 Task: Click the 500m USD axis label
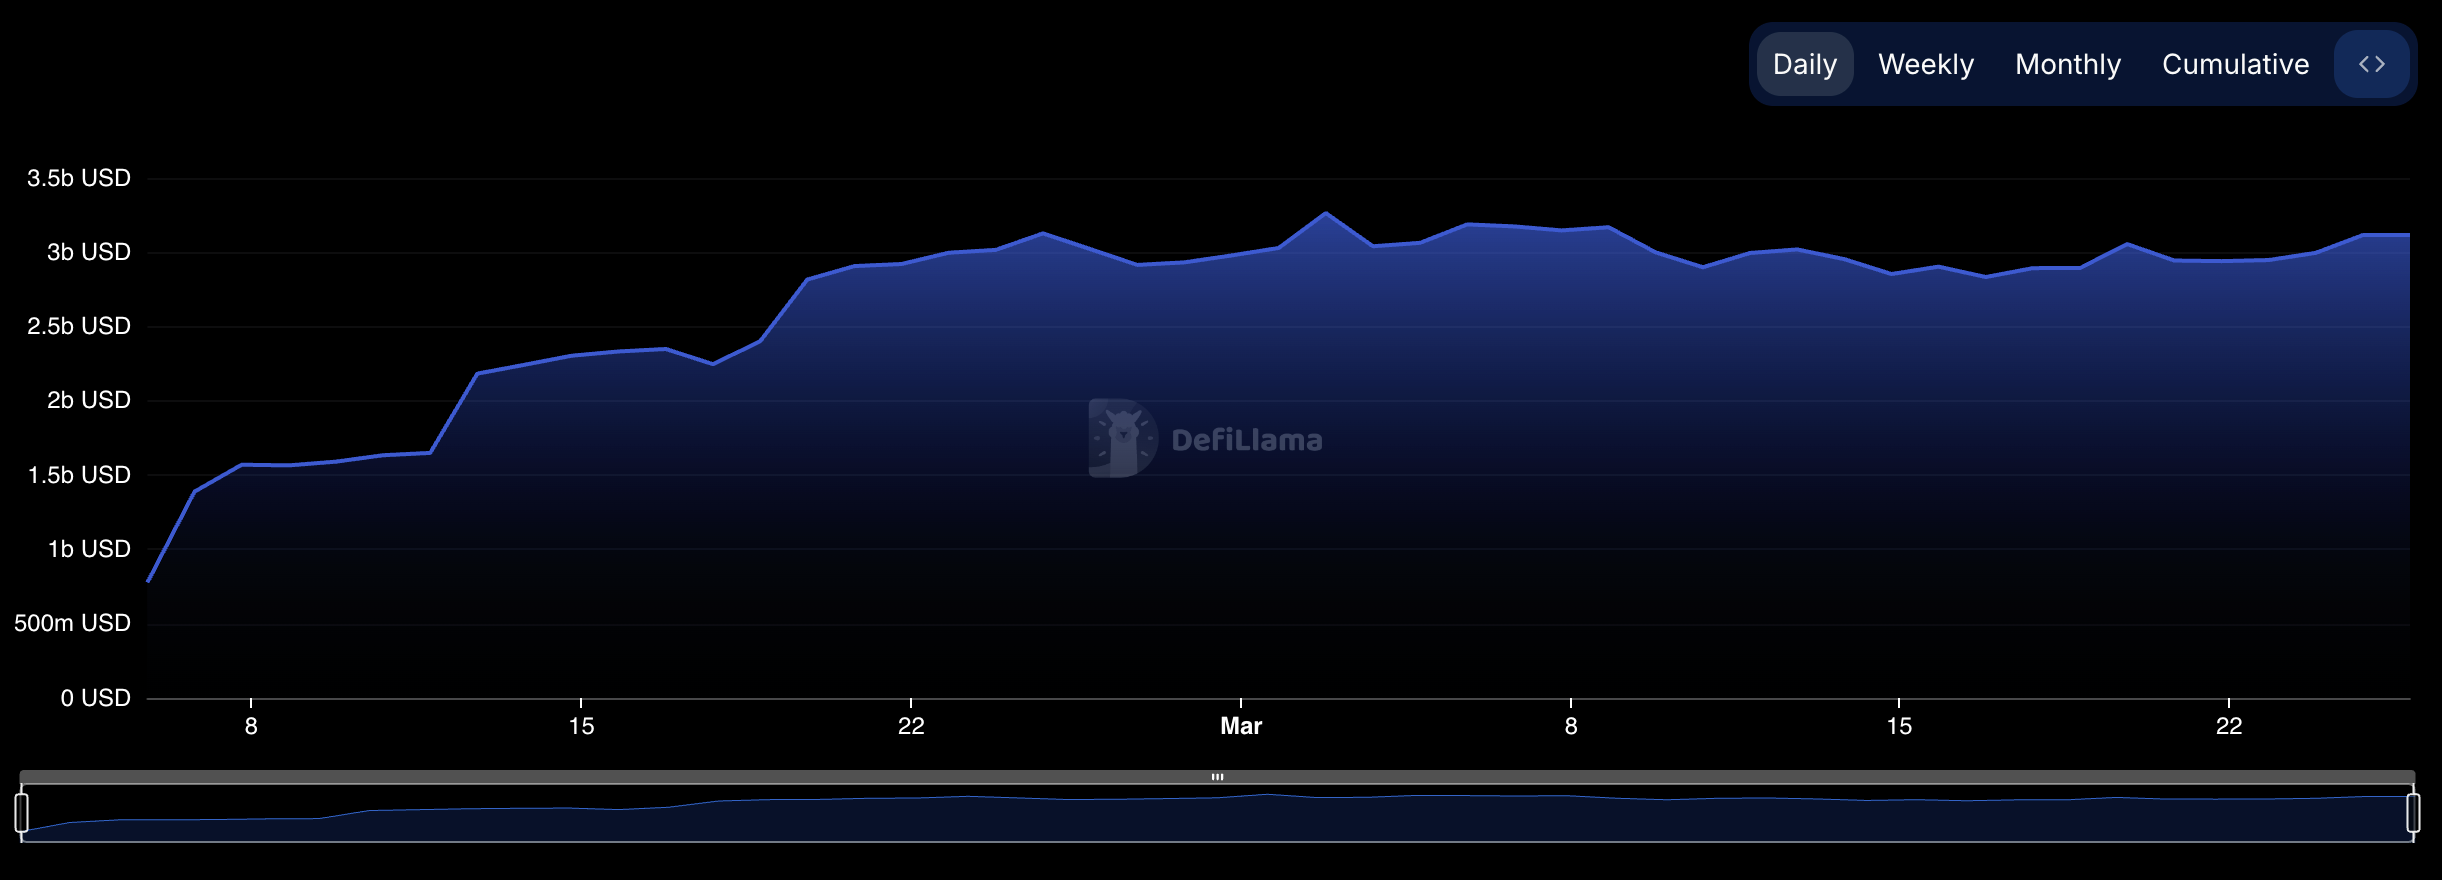72,623
